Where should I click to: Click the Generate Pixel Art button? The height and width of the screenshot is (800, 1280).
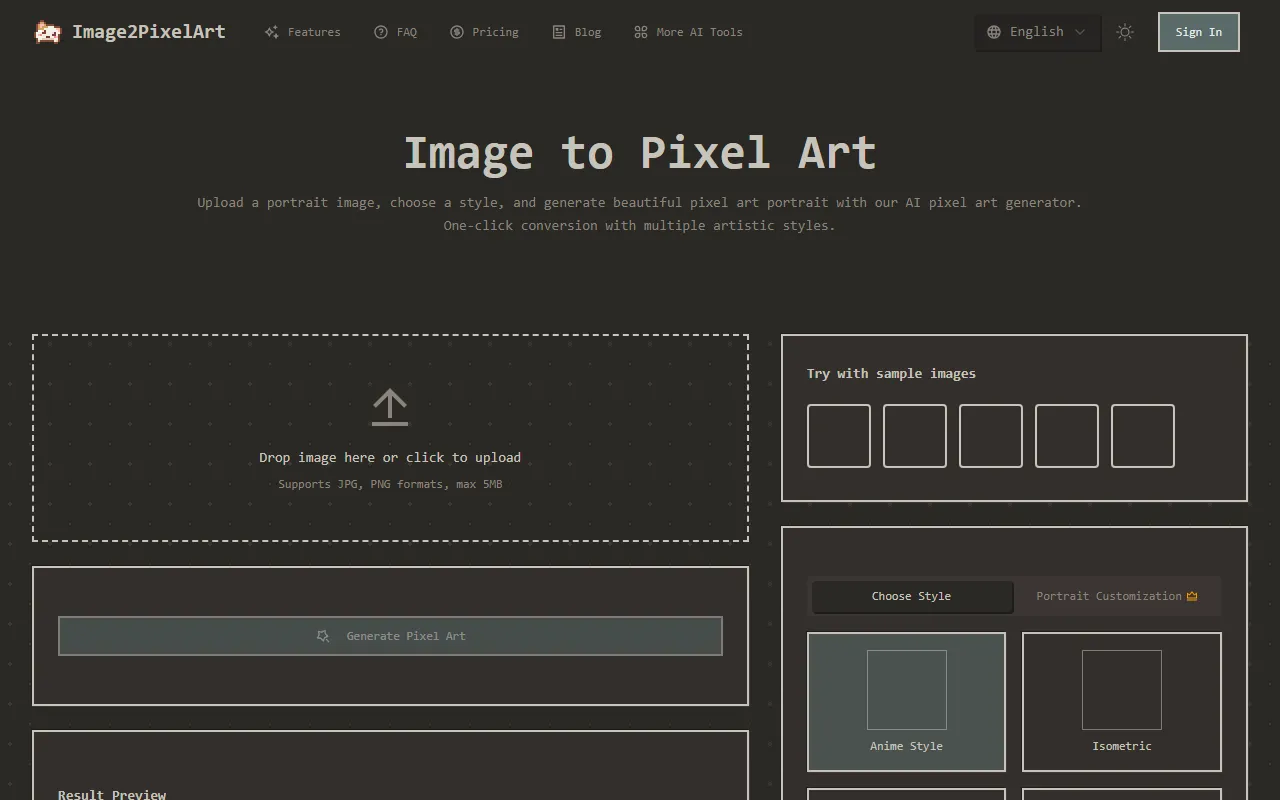[x=390, y=636]
